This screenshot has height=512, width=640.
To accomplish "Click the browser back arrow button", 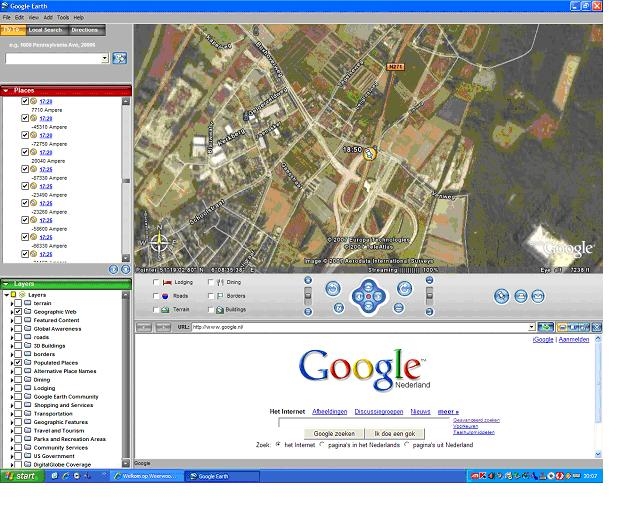I will 143,327.
